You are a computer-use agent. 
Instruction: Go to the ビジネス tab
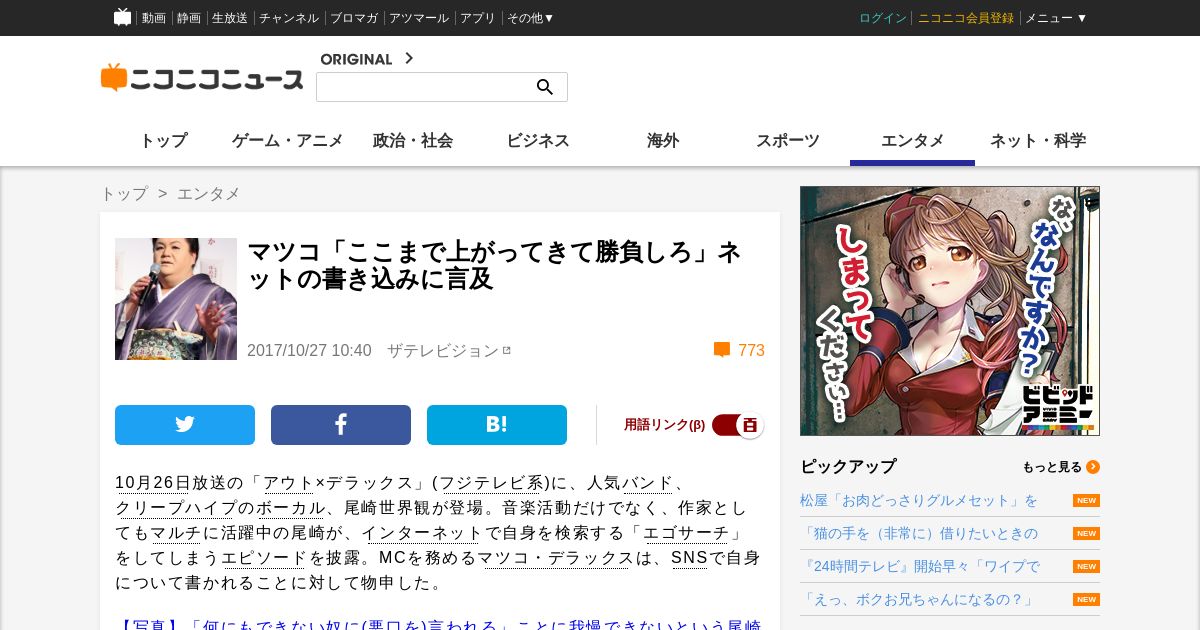538,141
